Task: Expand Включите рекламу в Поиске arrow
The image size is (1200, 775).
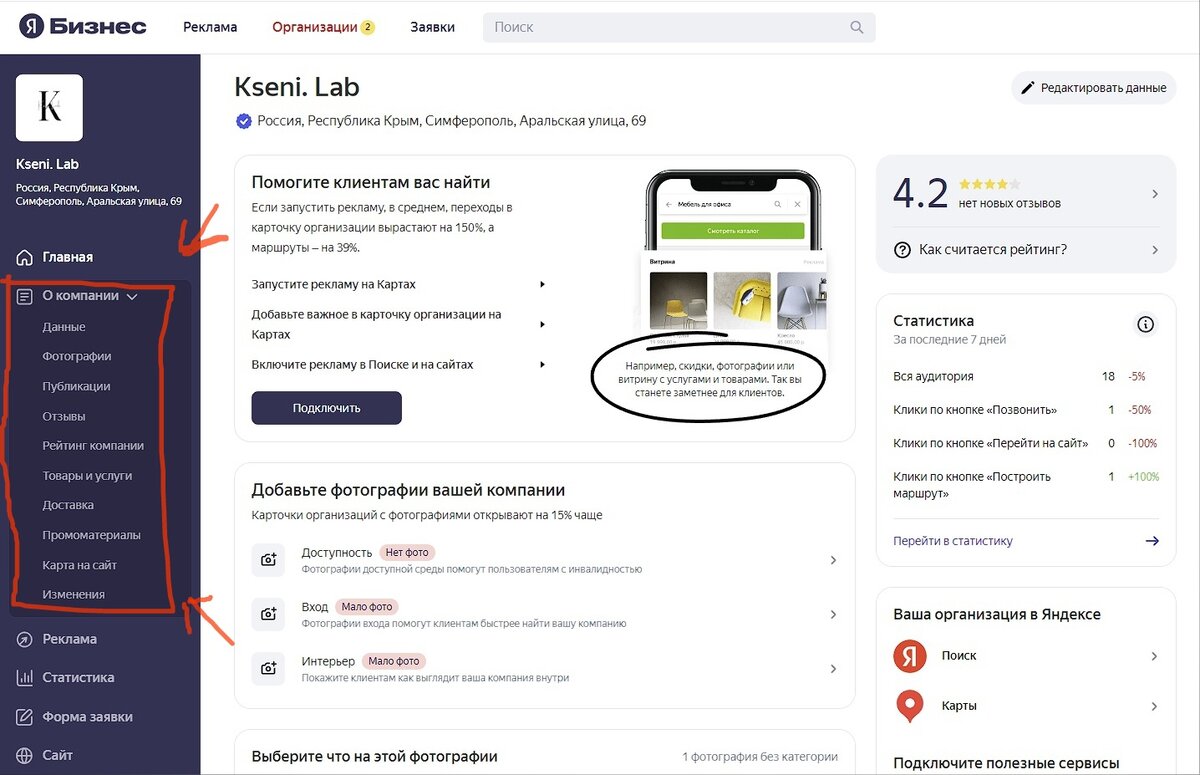Action: 542,364
